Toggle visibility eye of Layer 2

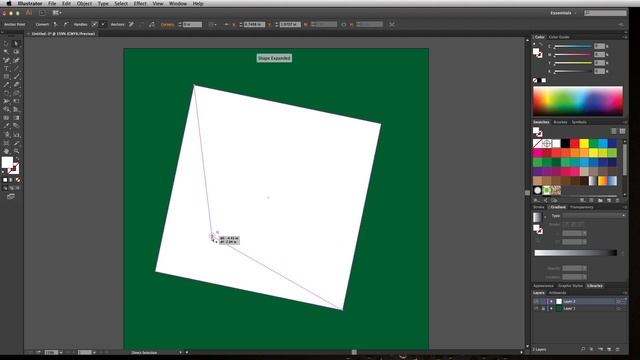pos(536,301)
